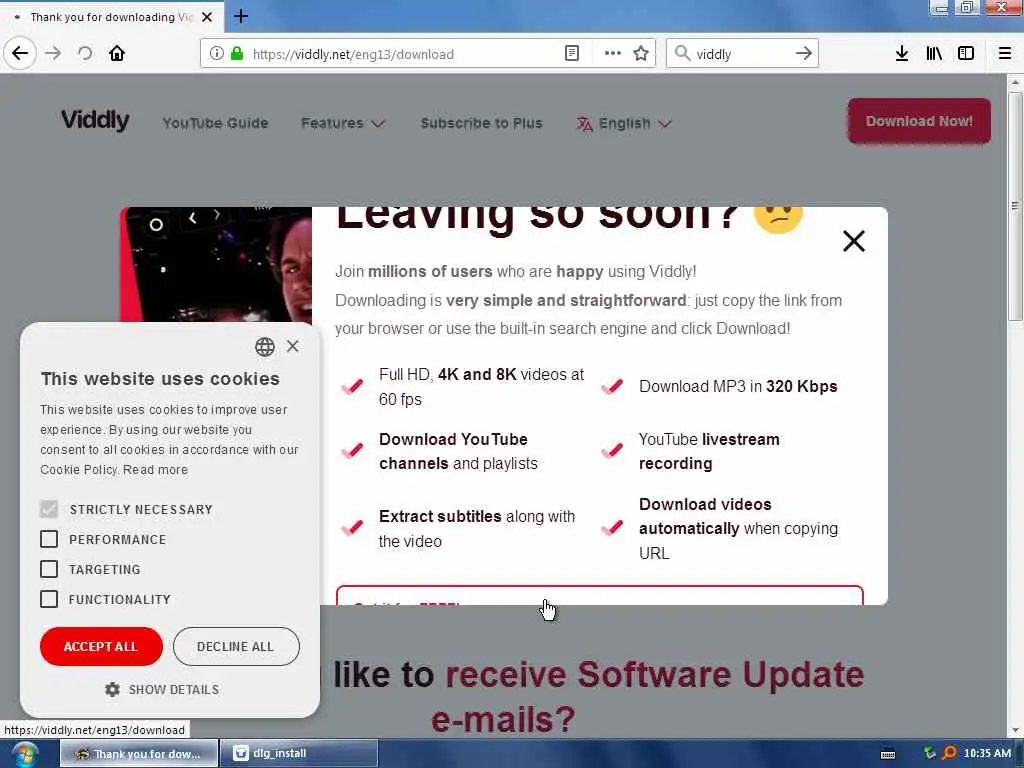This screenshot has width=1024, height=768.
Task: Click the browser forward arrow
Action: [54, 53]
